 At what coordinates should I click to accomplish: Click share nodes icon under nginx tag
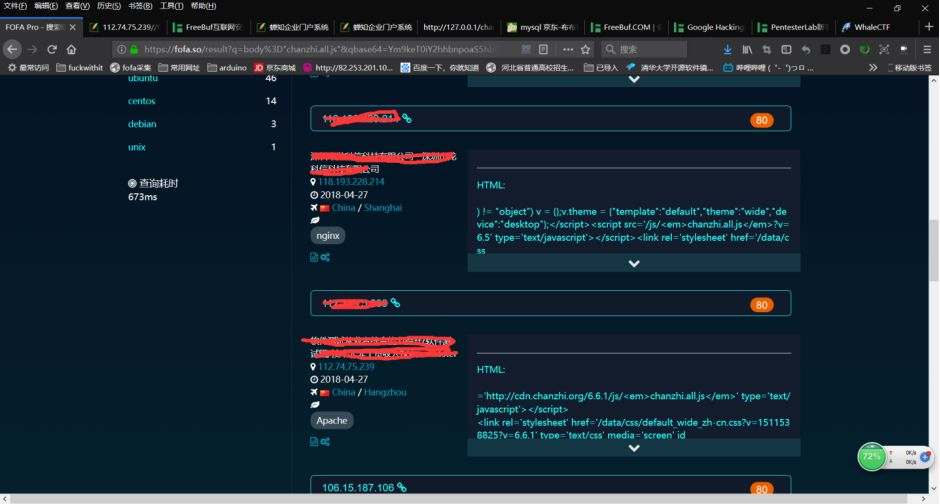click(x=325, y=257)
